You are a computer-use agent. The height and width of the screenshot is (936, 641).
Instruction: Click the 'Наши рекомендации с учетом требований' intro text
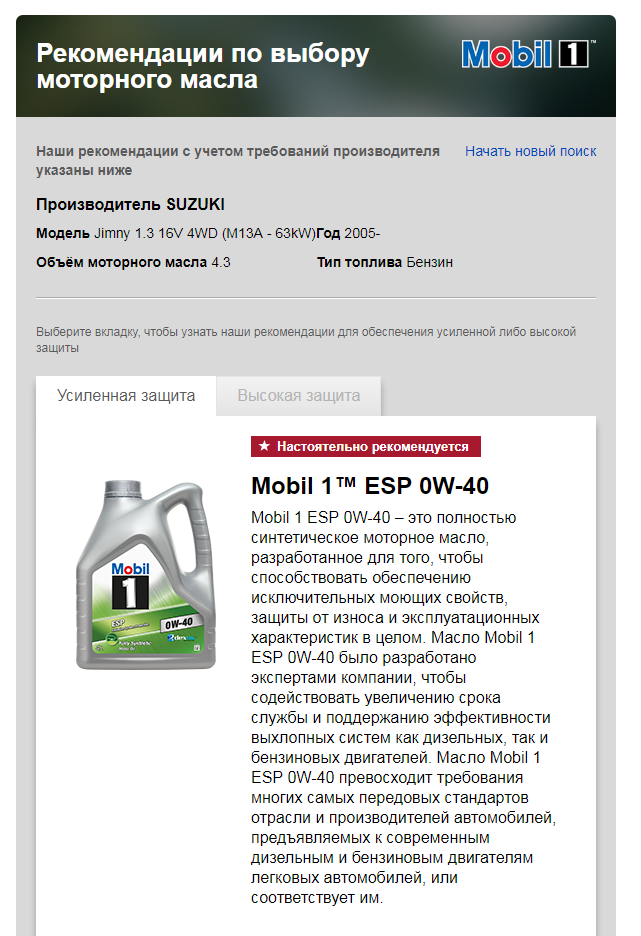coord(238,160)
